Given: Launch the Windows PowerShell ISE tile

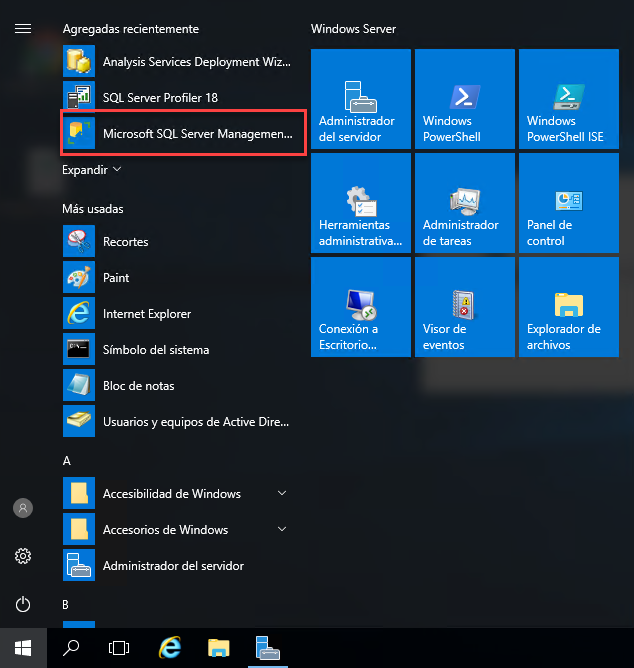Looking at the screenshot, I should click(x=569, y=99).
